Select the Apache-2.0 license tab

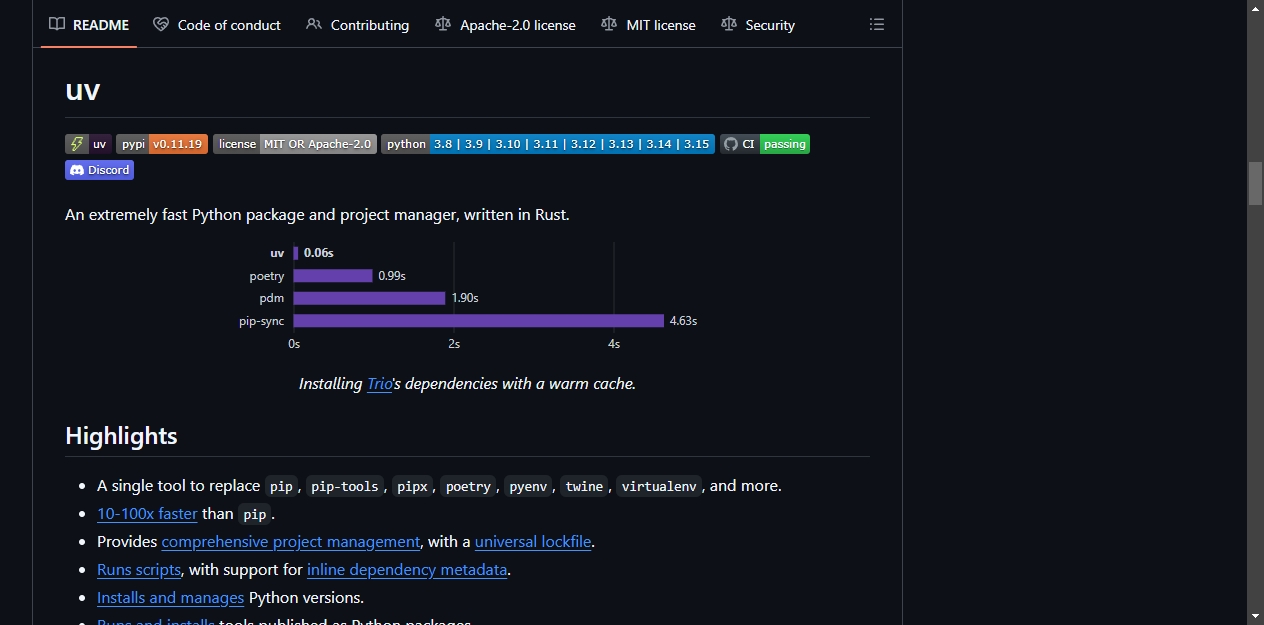[x=506, y=25]
